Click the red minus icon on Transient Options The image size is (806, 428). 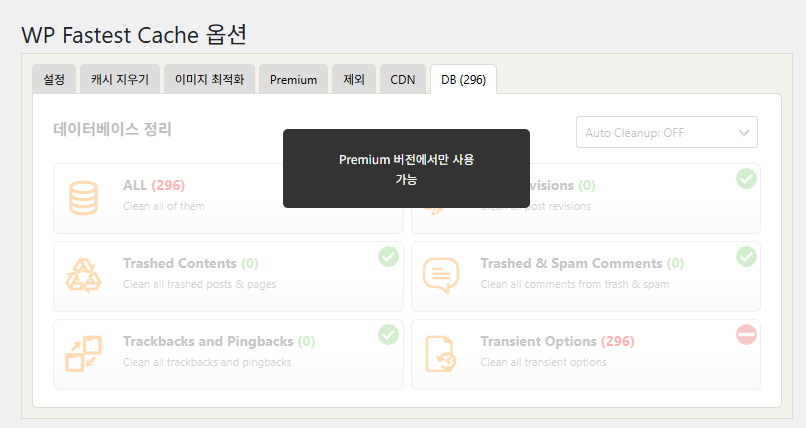tap(746, 334)
